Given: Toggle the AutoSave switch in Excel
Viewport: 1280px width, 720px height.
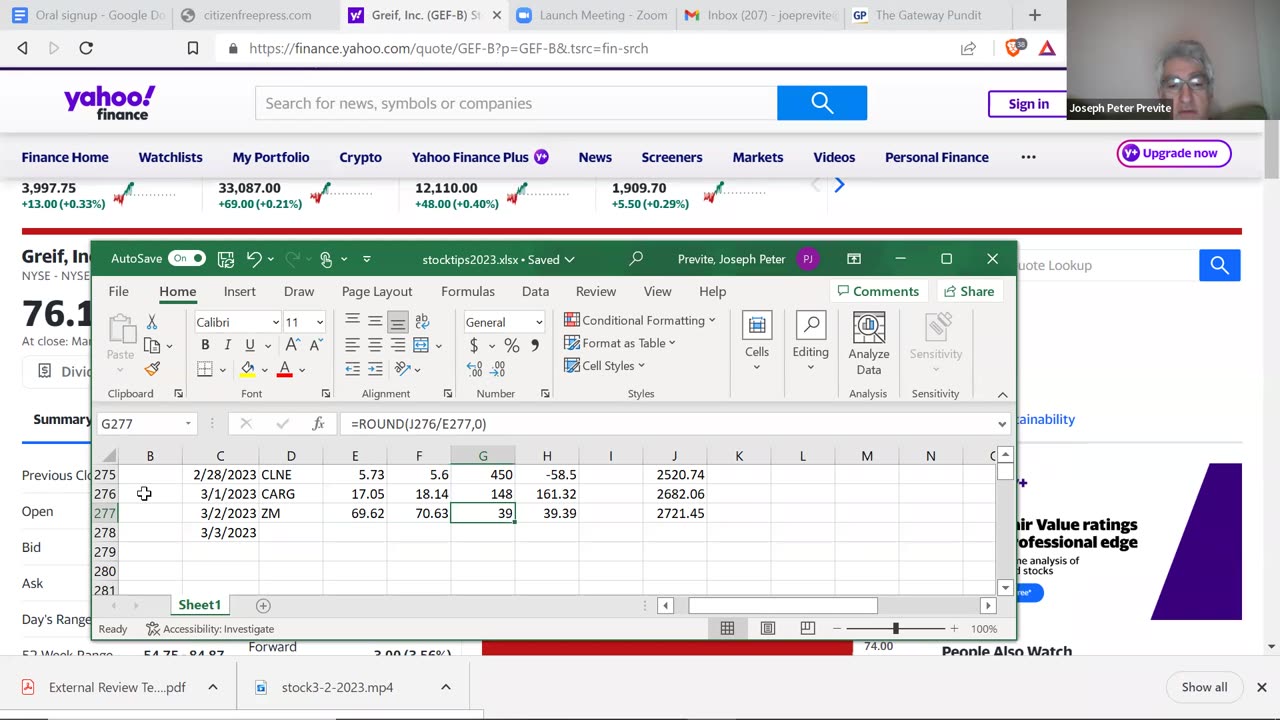Looking at the screenshot, I should tap(186, 258).
